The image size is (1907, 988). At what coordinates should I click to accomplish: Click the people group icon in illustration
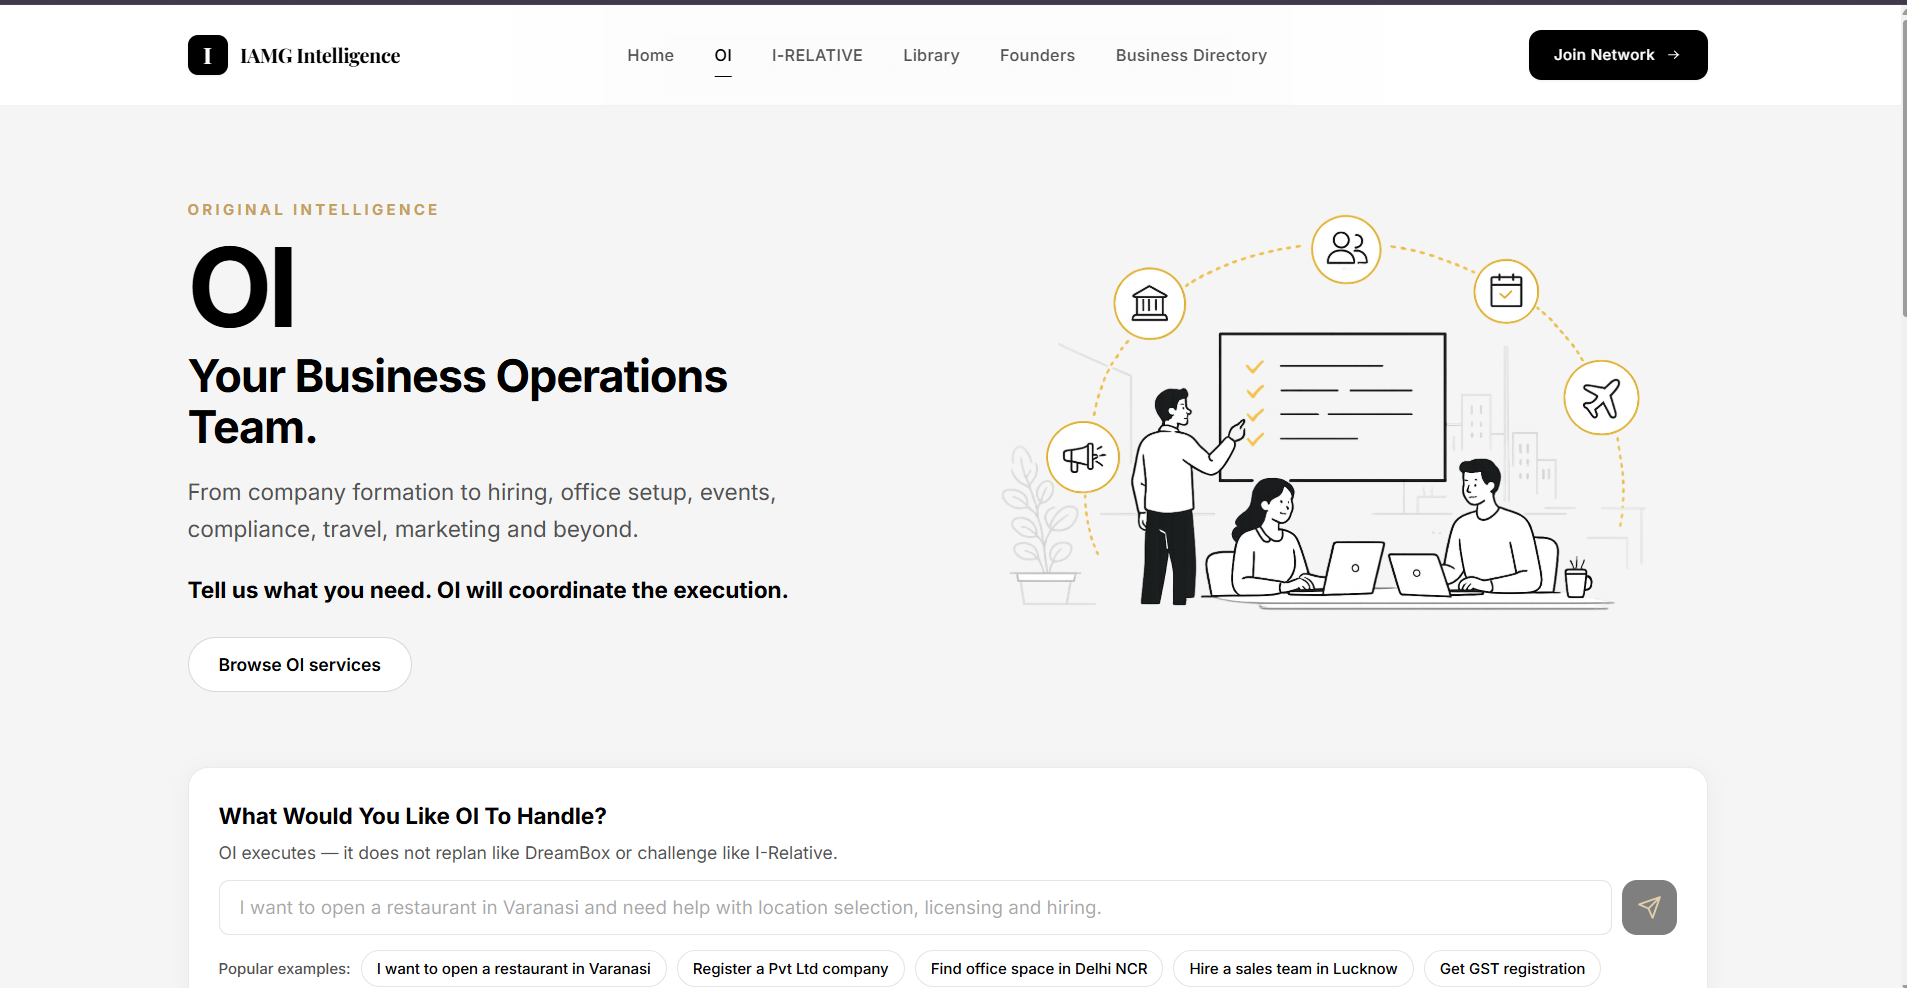click(1346, 249)
